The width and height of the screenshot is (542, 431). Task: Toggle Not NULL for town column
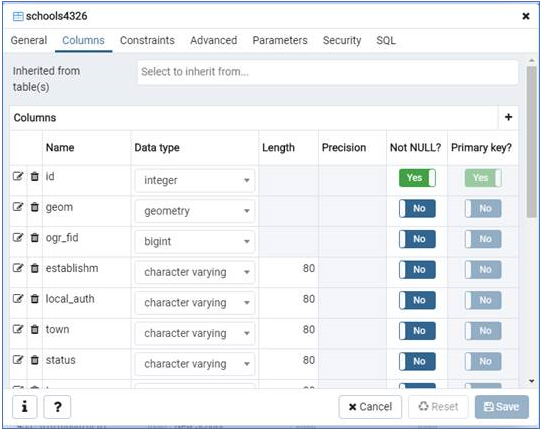(417, 331)
